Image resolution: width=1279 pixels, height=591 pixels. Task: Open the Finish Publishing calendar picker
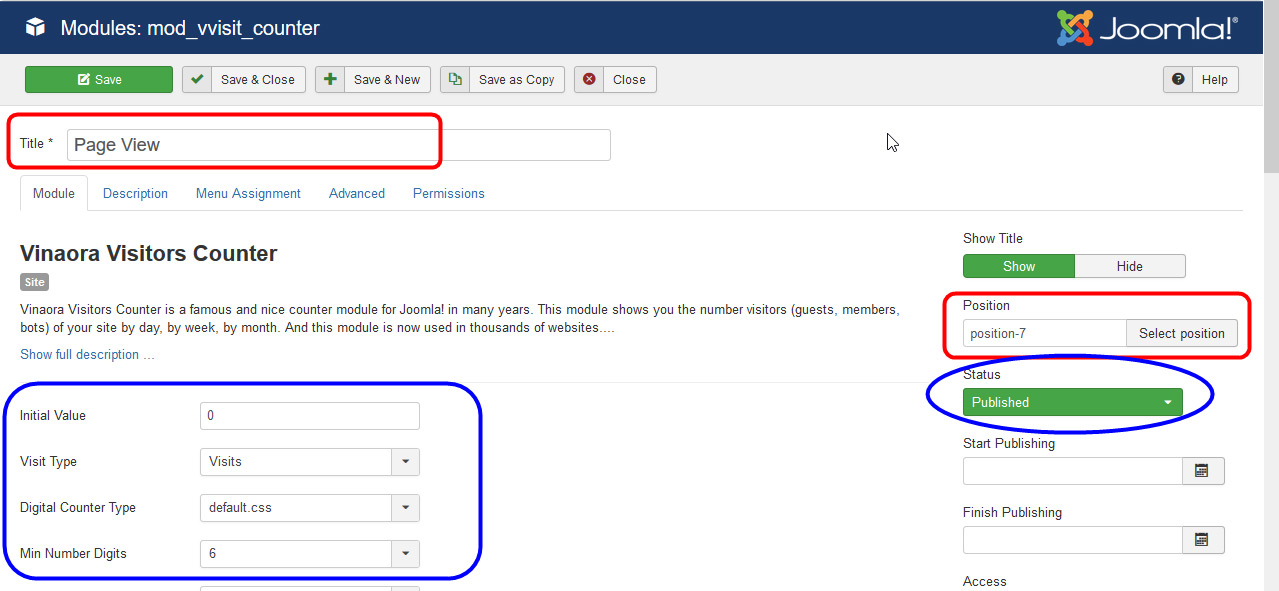click(1203, 539)
